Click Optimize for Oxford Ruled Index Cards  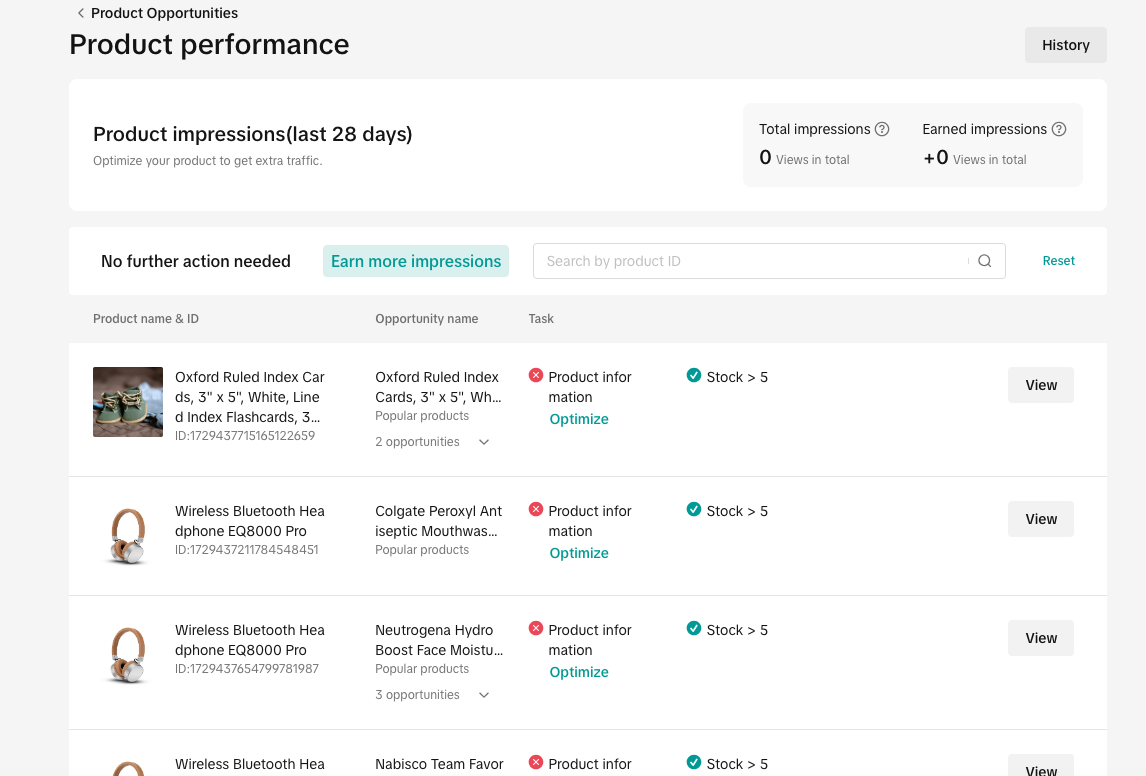click(x=579, y=419)
